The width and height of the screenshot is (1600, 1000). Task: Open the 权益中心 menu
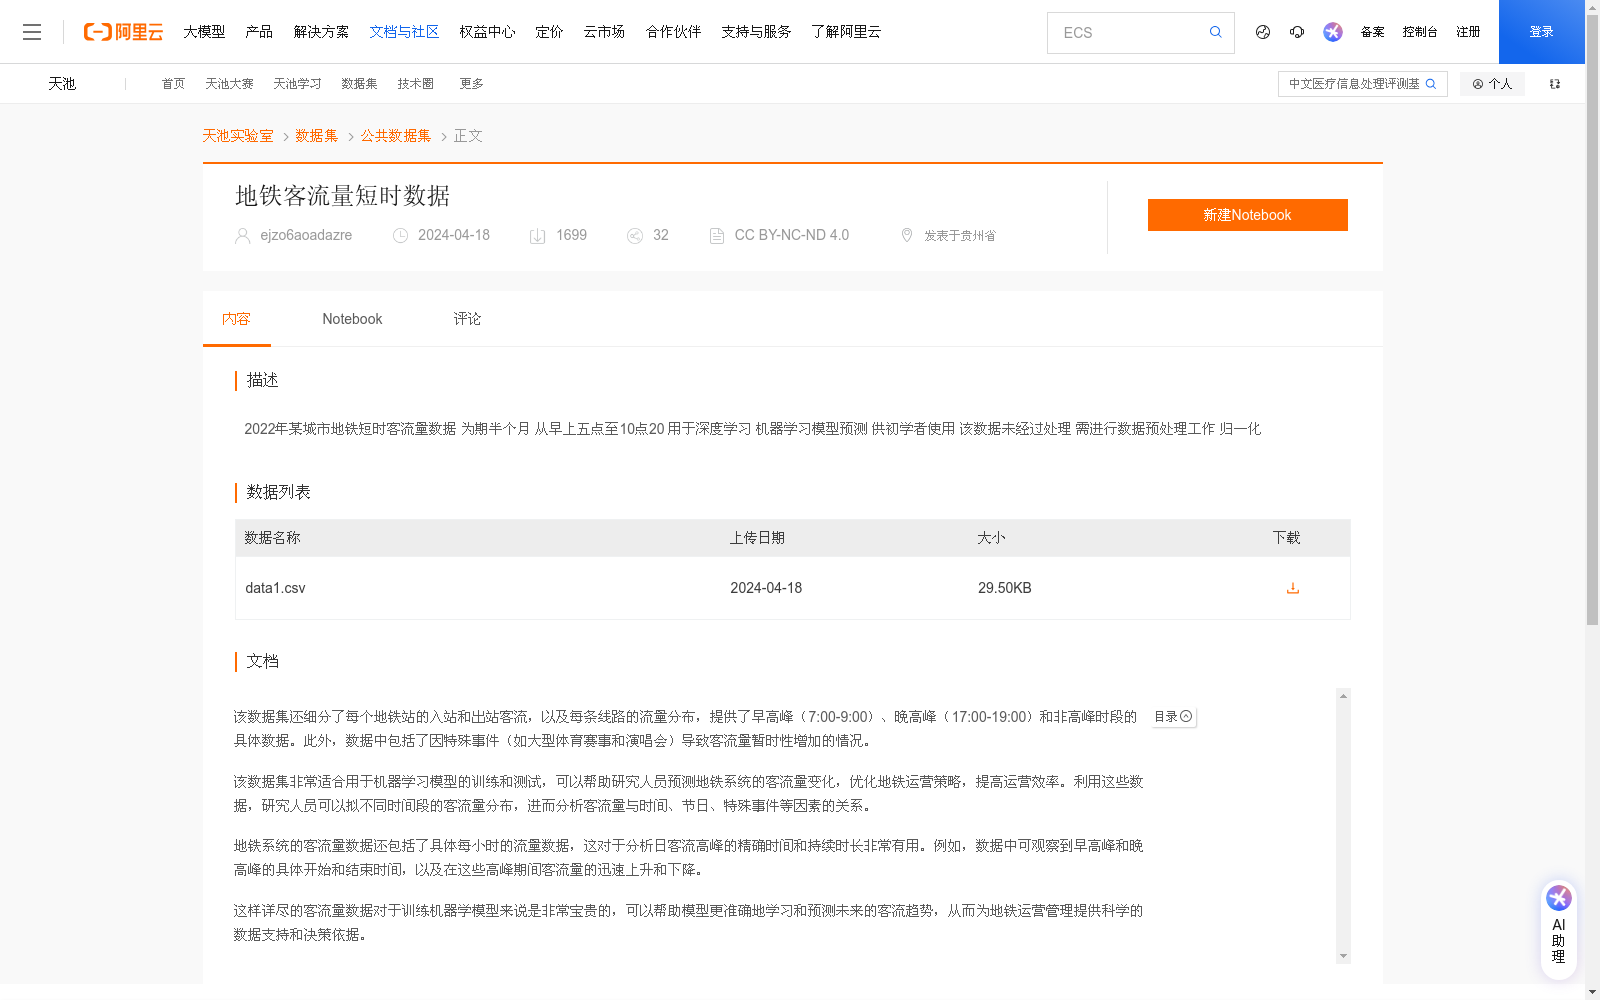(x=487, y=32)
